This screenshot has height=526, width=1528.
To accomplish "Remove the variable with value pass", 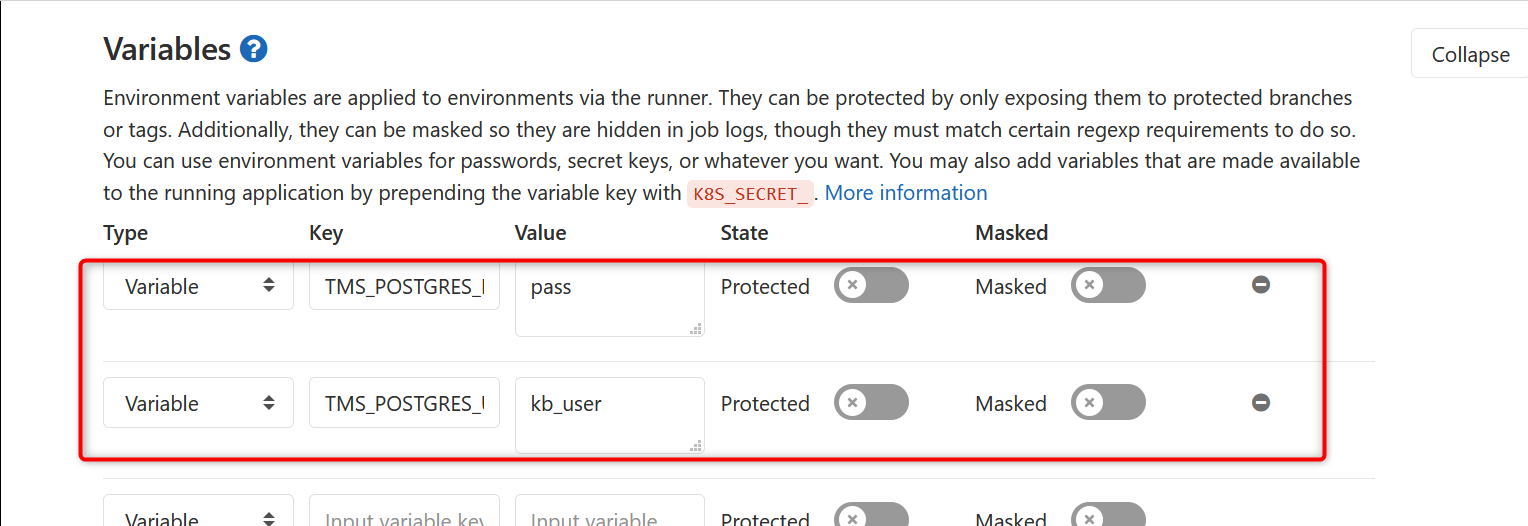I will [1261, 285].
